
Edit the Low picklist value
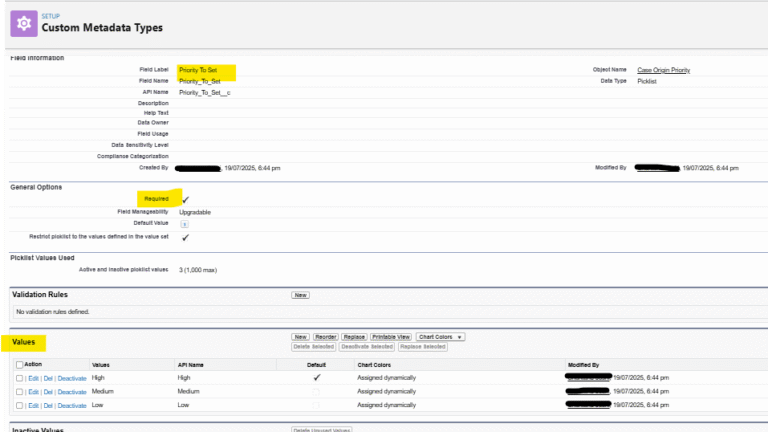click(33, 406)
